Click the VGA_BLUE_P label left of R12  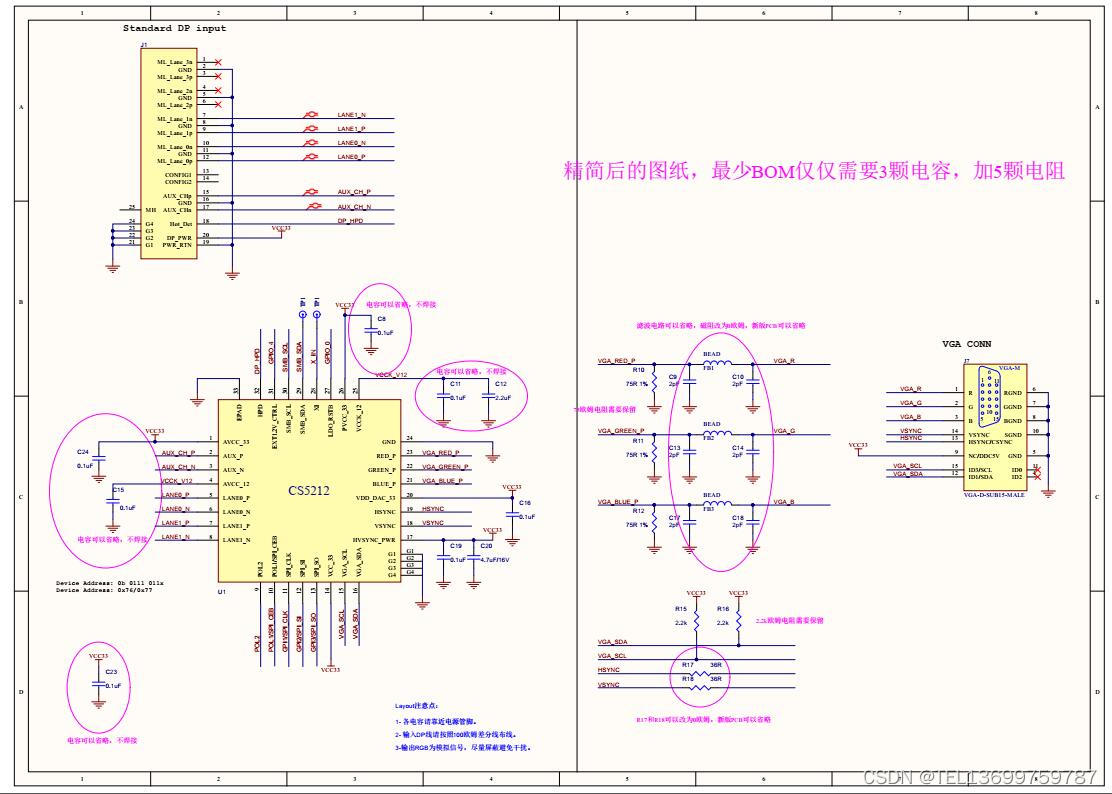pyautogui.click(x=618, y=501)
